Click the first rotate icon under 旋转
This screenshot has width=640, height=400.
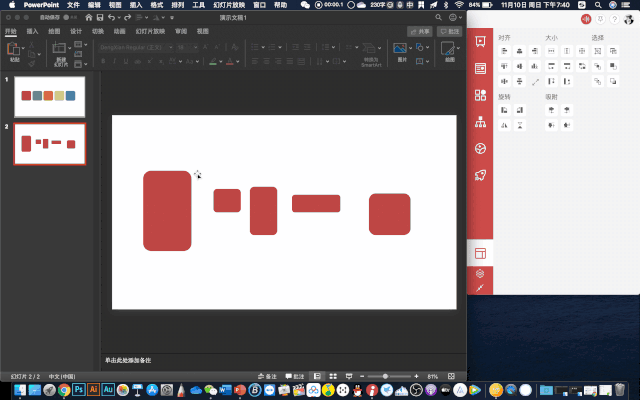(504, 110)
